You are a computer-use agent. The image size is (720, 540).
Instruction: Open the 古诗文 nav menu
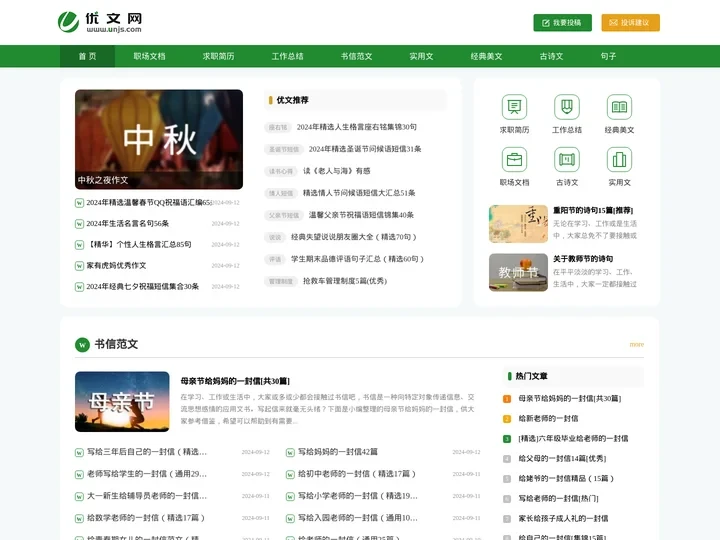pos(551,56)
